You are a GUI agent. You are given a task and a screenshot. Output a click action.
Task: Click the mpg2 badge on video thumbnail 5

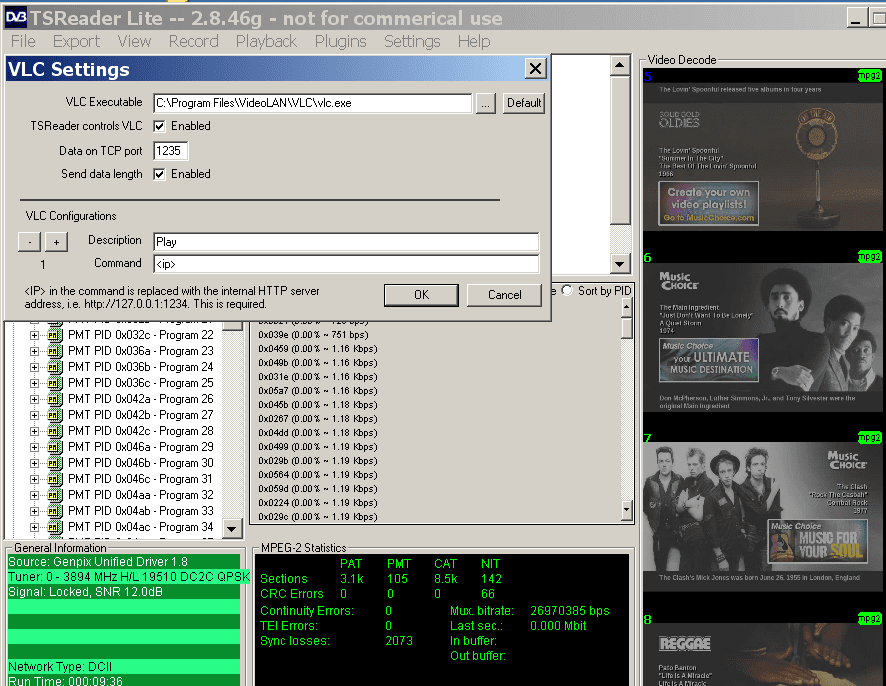pos(869,76)
